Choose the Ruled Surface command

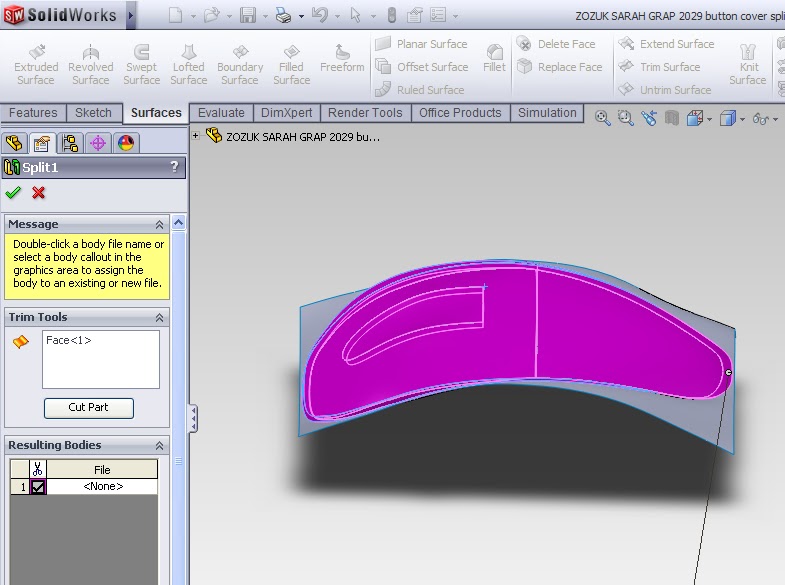[420, 90]
